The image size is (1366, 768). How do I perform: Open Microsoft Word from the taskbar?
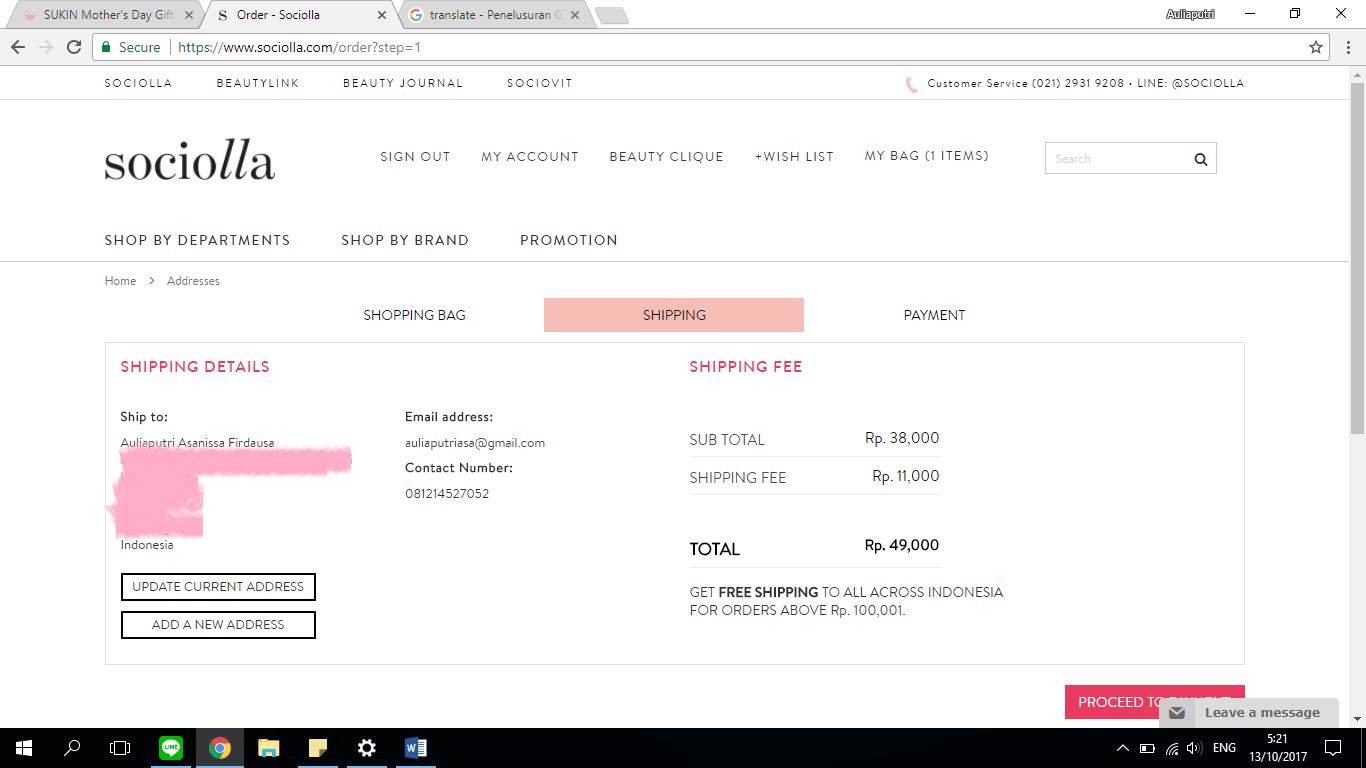(x=416, y=748)
